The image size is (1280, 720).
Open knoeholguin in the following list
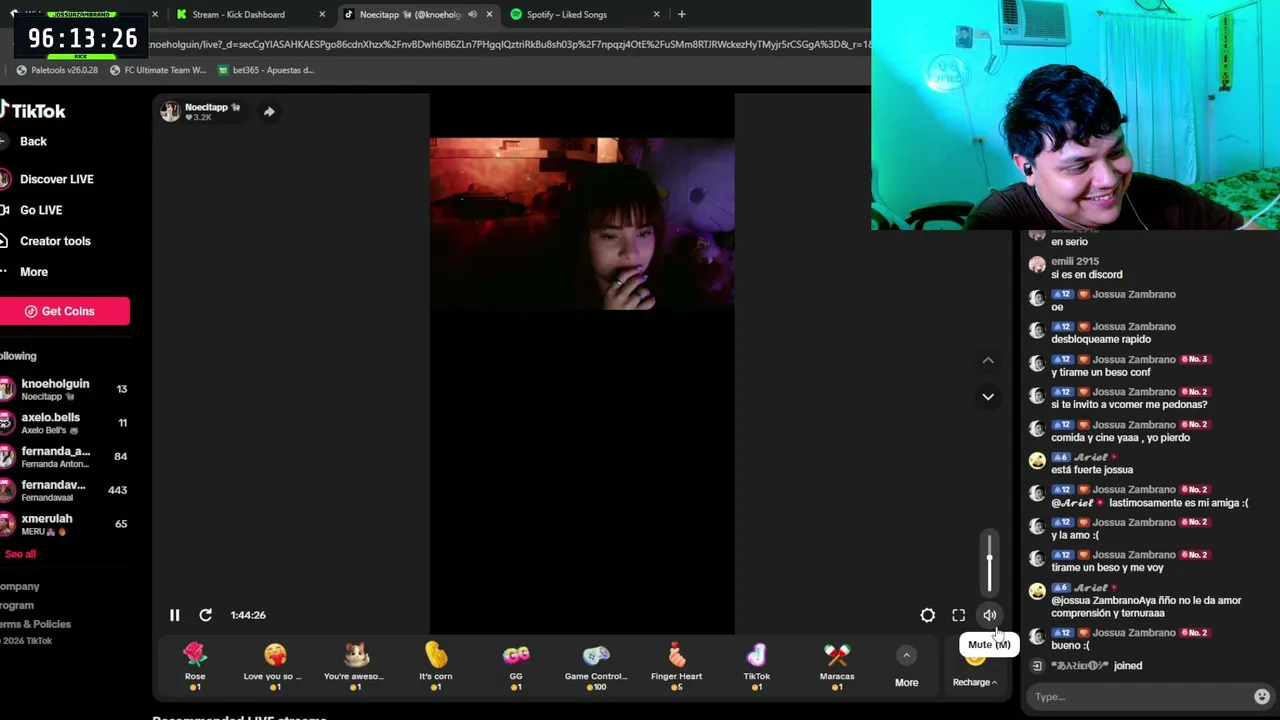click(x=64, y=389)
